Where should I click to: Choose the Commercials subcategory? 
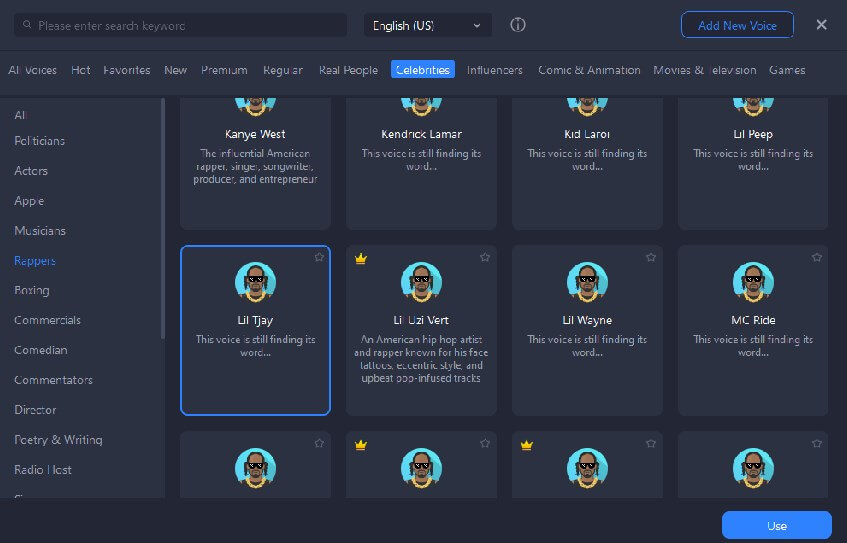(x=48, y=320)
